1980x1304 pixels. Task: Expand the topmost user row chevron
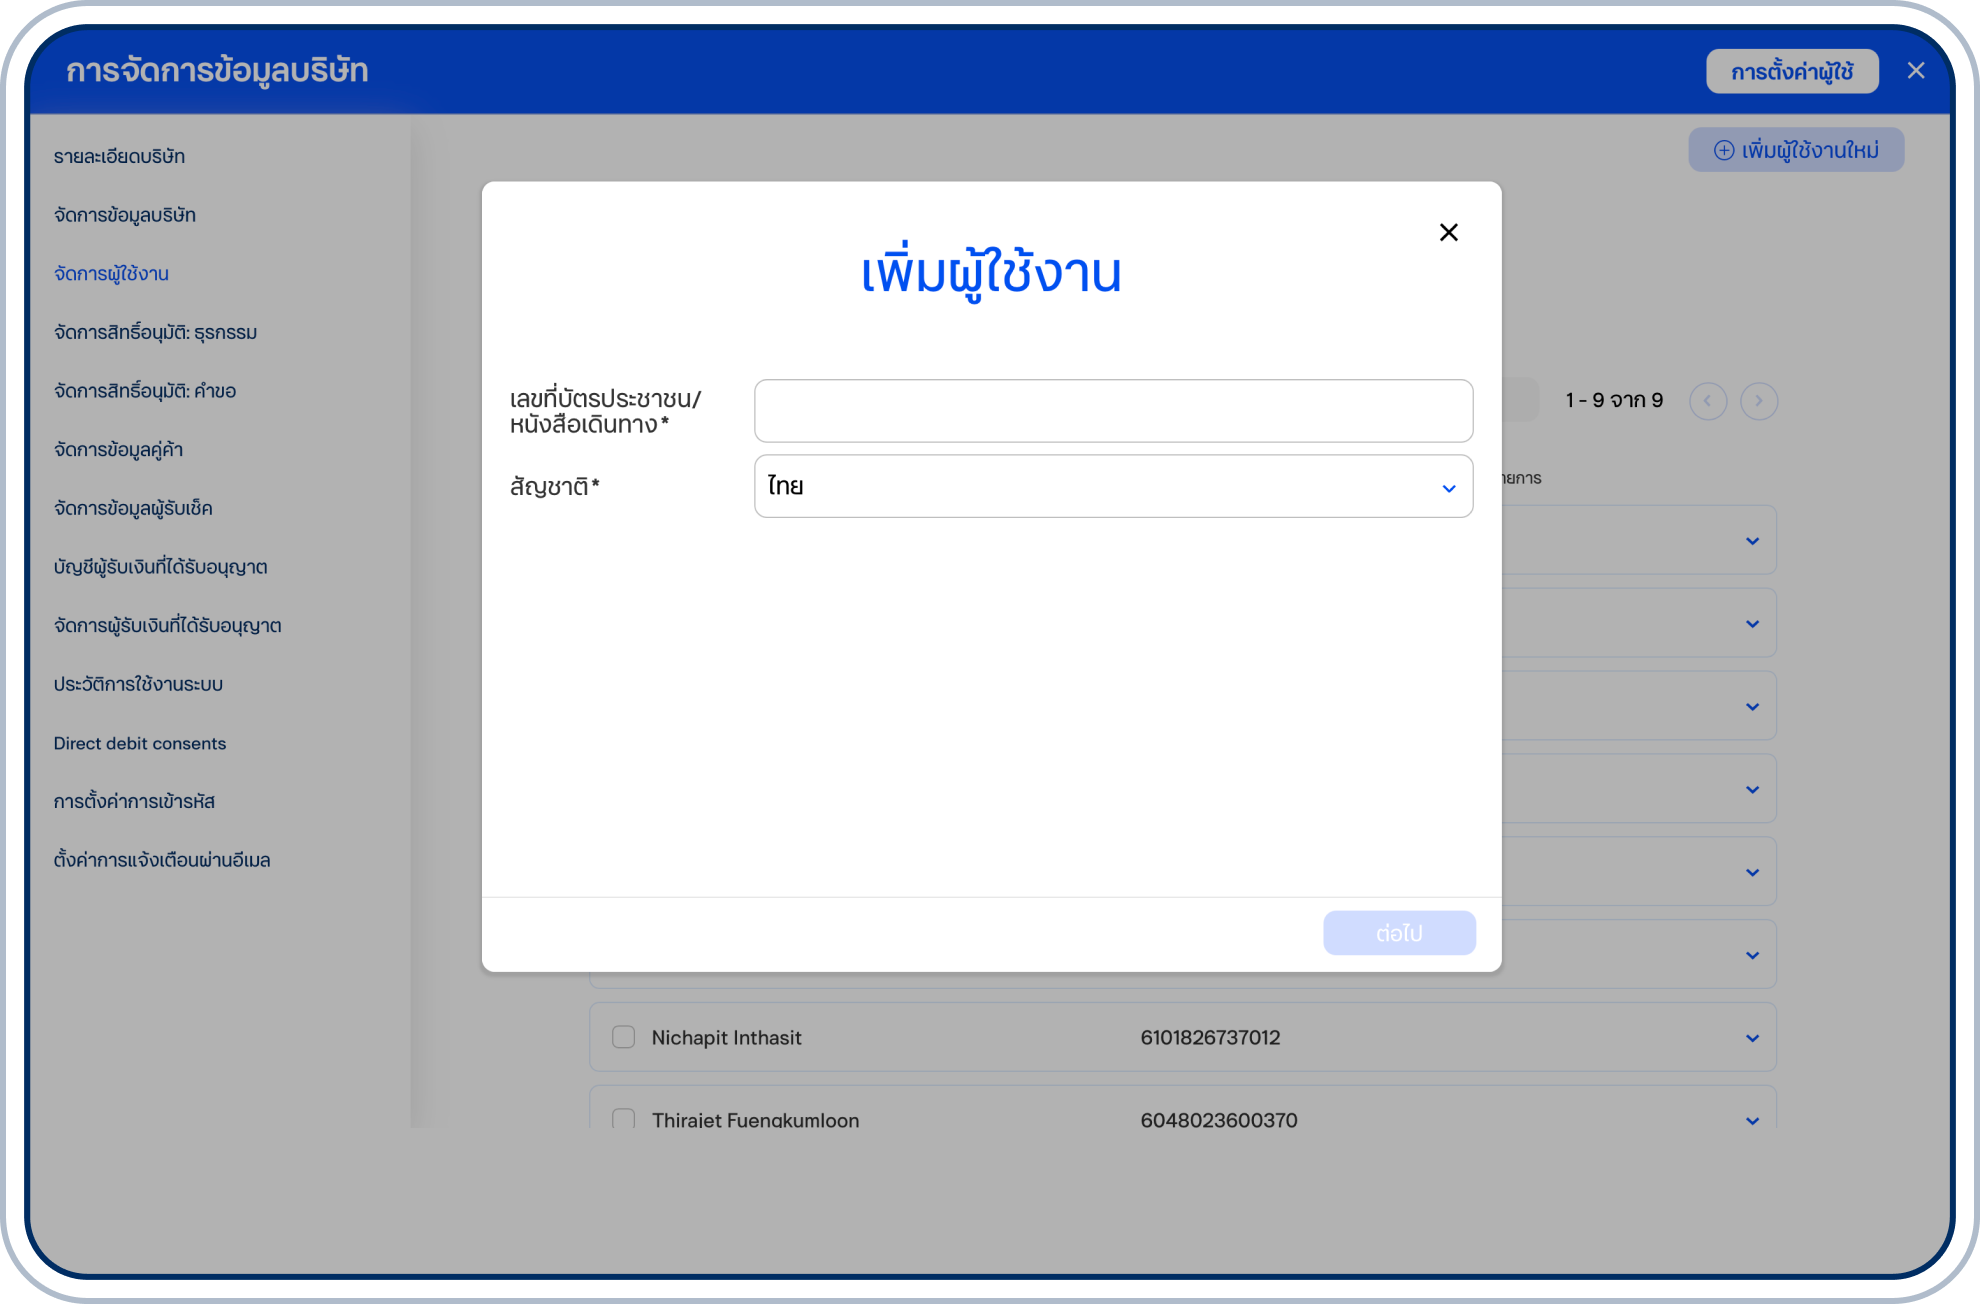pyautogui.click(x=1751, y=539)
